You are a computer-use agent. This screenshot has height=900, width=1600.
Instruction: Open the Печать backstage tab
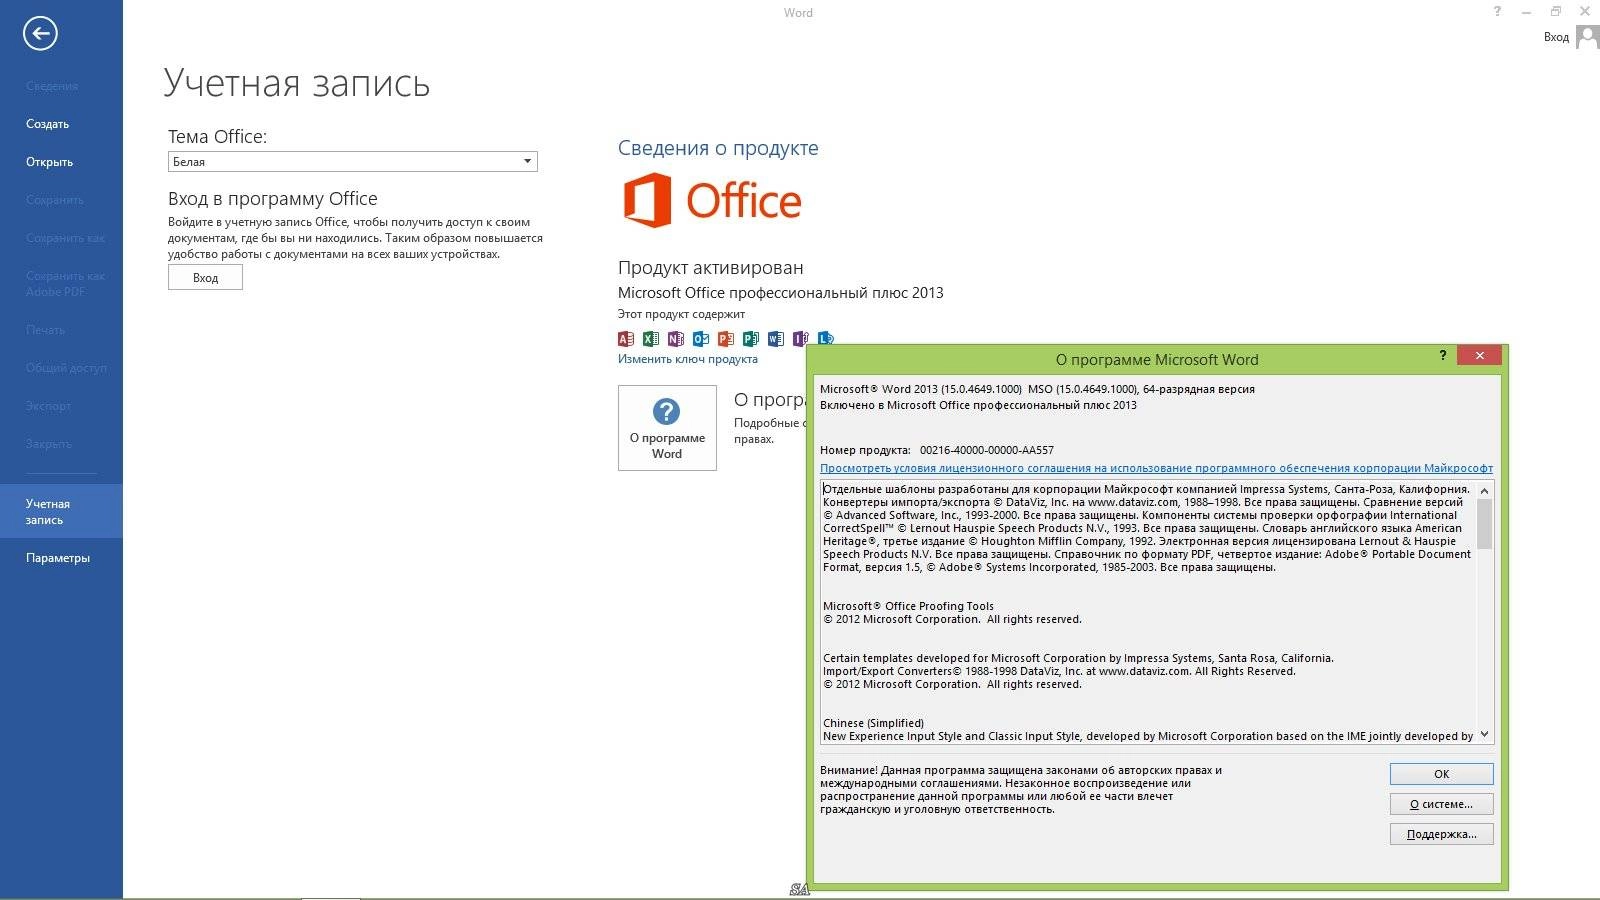pos(45,330)
